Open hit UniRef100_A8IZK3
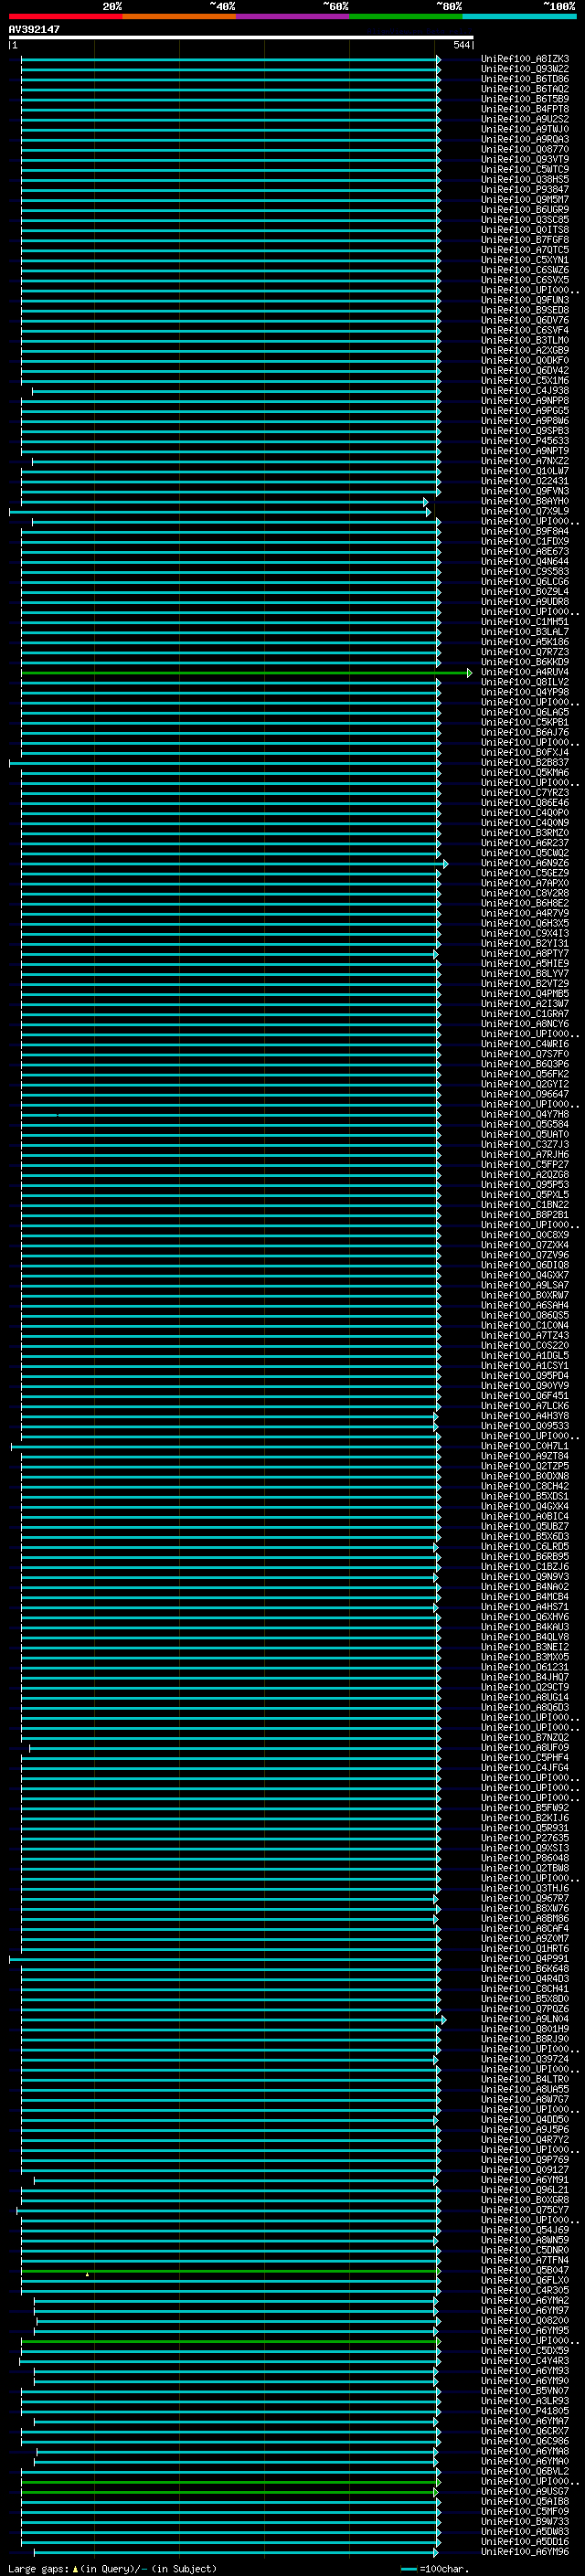This screenshot has height=2576, width=585. tap(525, 59)
